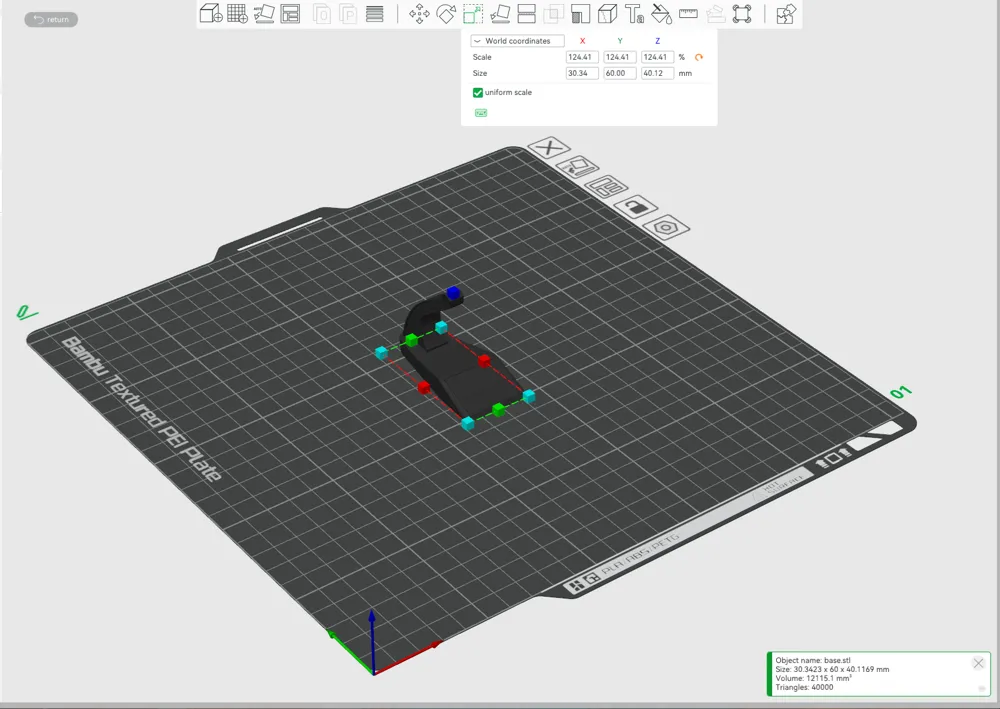Open the Seam painting tool
The width and height of the screenshot is (1000, 709).
click(x=607, y=13)
